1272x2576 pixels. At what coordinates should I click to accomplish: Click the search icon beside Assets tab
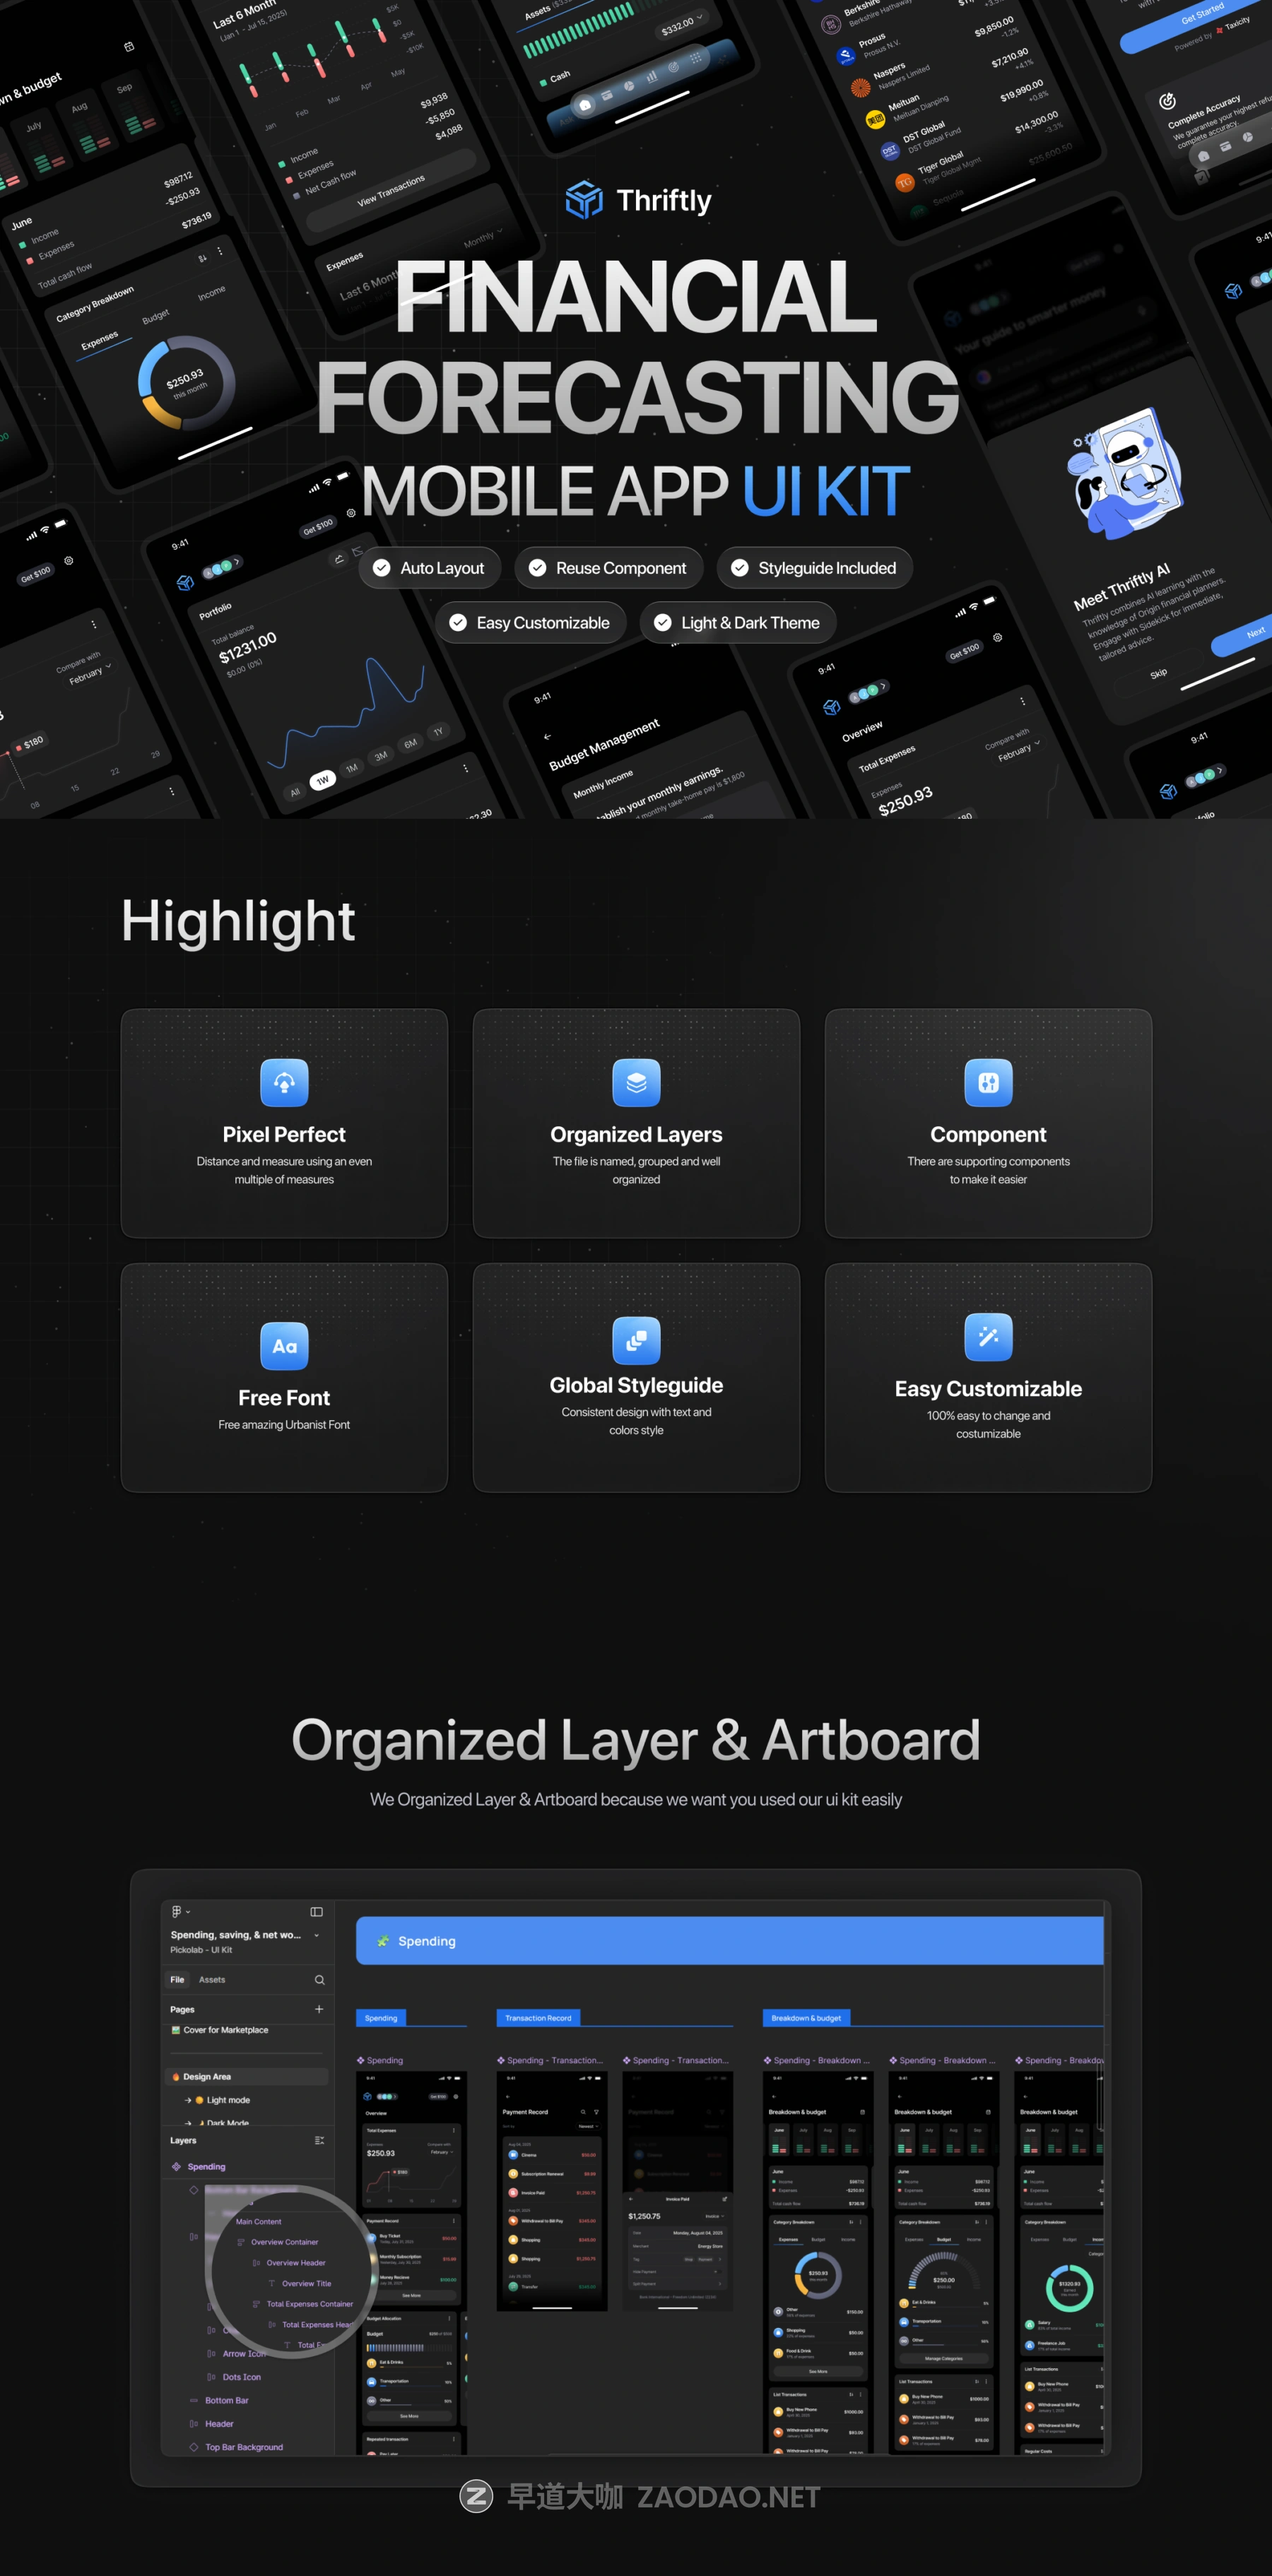pos(319,1980)
